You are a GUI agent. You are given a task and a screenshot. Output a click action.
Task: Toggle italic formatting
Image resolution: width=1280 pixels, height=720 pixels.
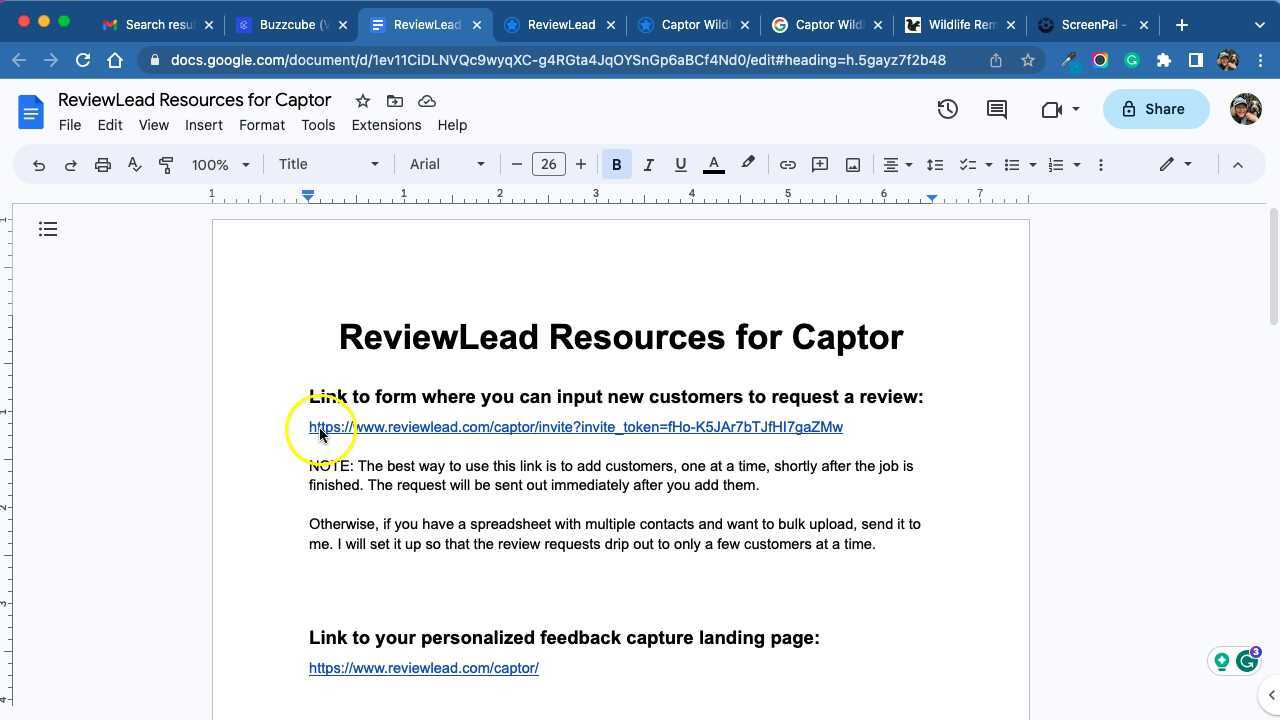click(x=648, y=165)
